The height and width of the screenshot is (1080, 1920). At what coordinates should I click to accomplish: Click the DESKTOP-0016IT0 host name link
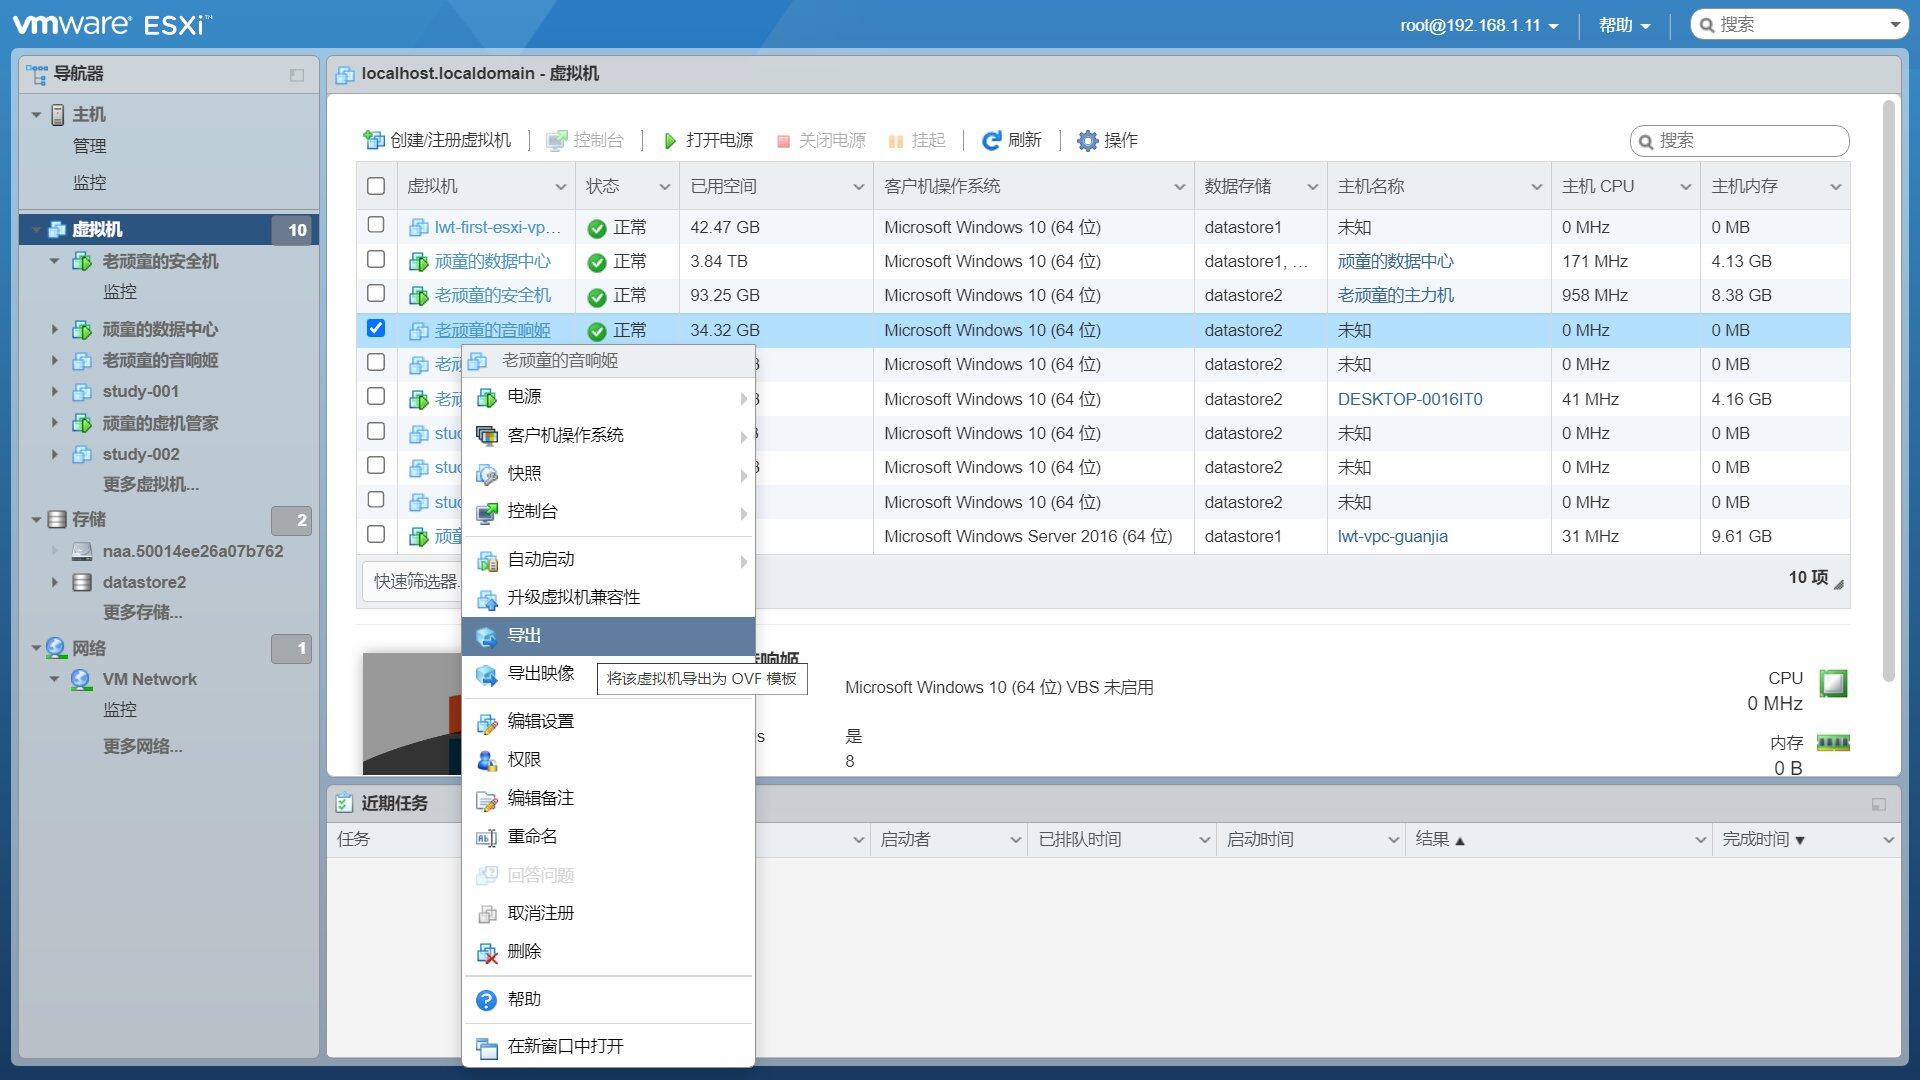(x=1410, y=399)
